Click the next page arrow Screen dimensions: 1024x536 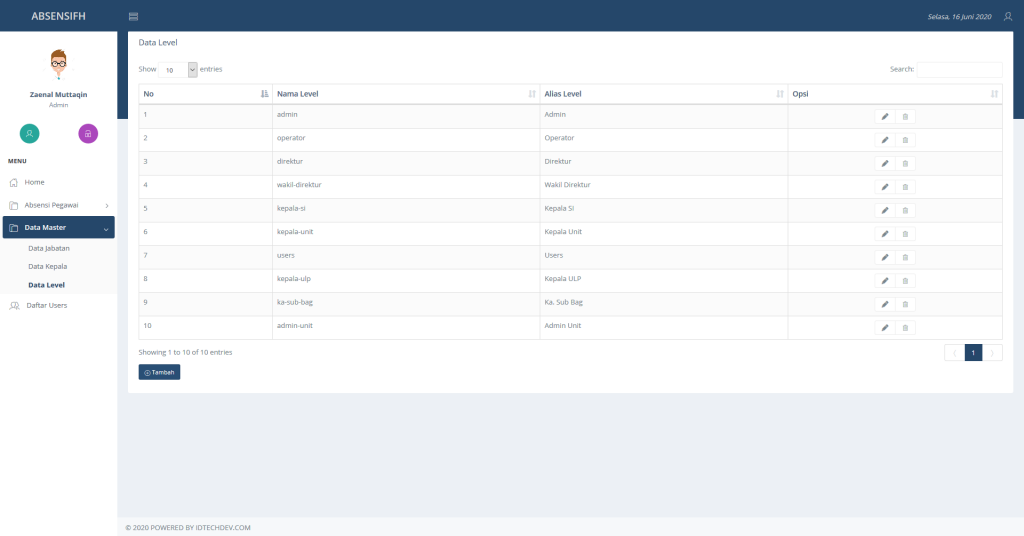(992, 353)
